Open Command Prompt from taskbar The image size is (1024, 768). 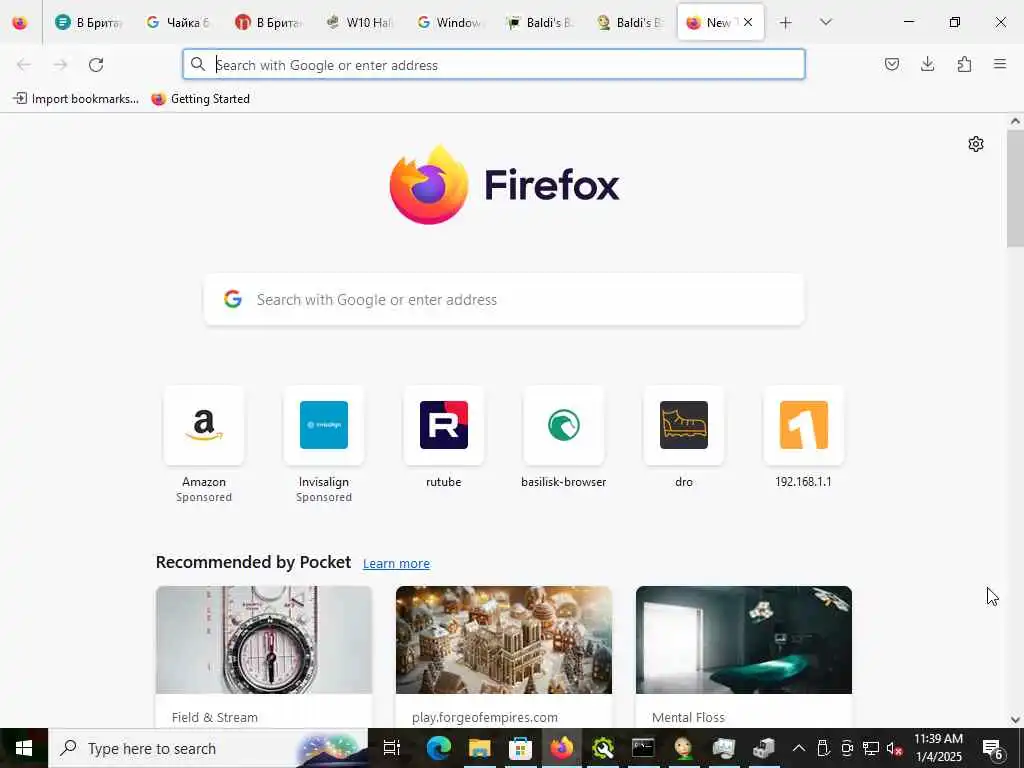click(x=643, y=748)
